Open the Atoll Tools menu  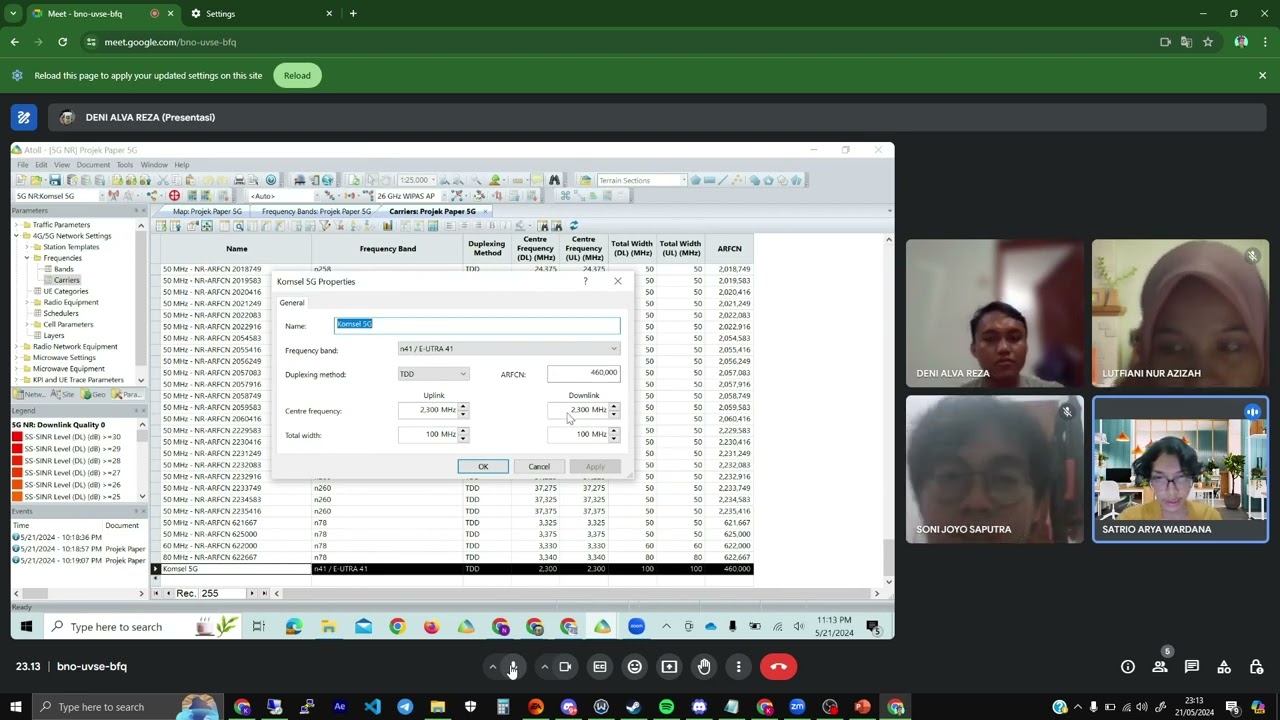pos(124,165)
